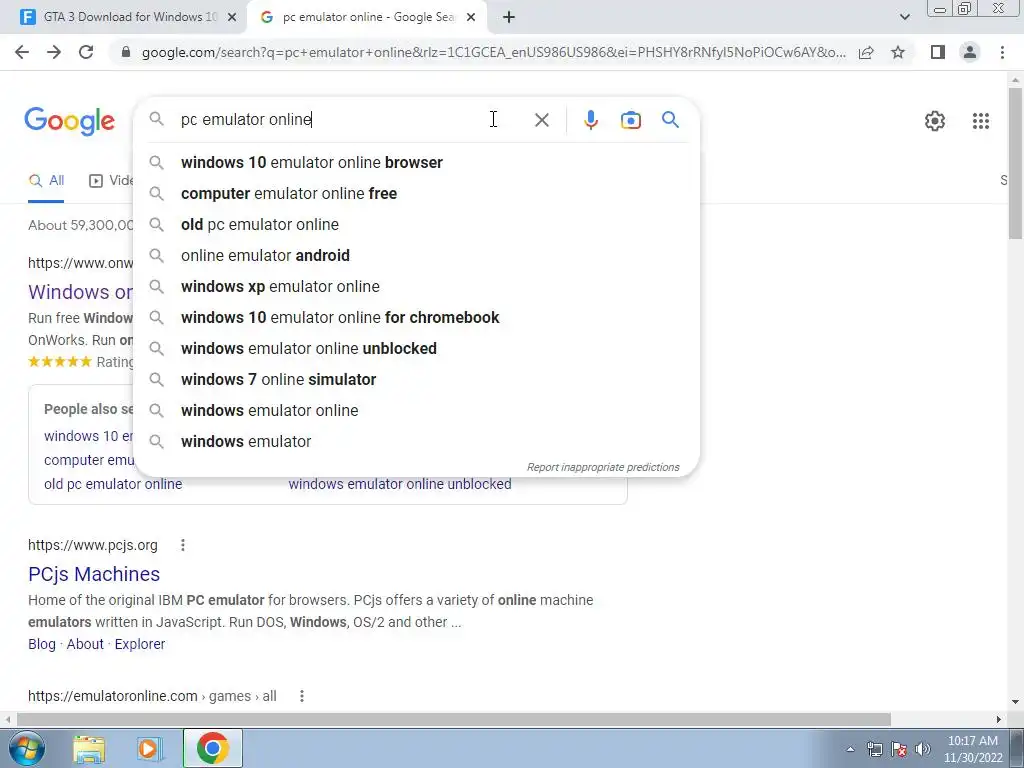Close the GTA 3 Download tab

pos(231,18)
